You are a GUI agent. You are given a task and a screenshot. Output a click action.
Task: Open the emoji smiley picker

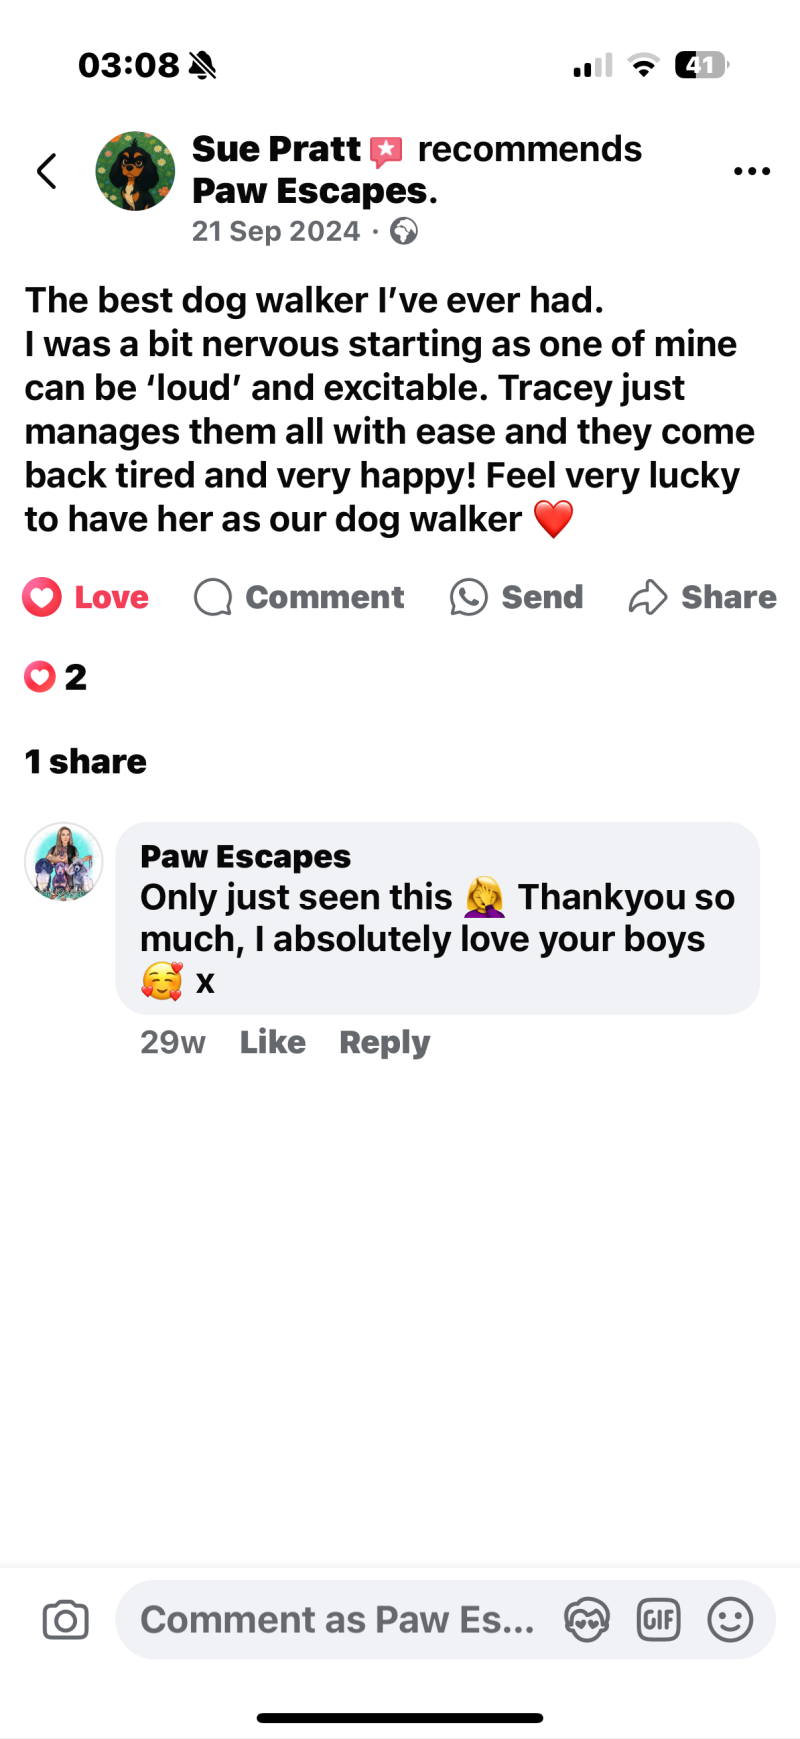(730, 1620)
